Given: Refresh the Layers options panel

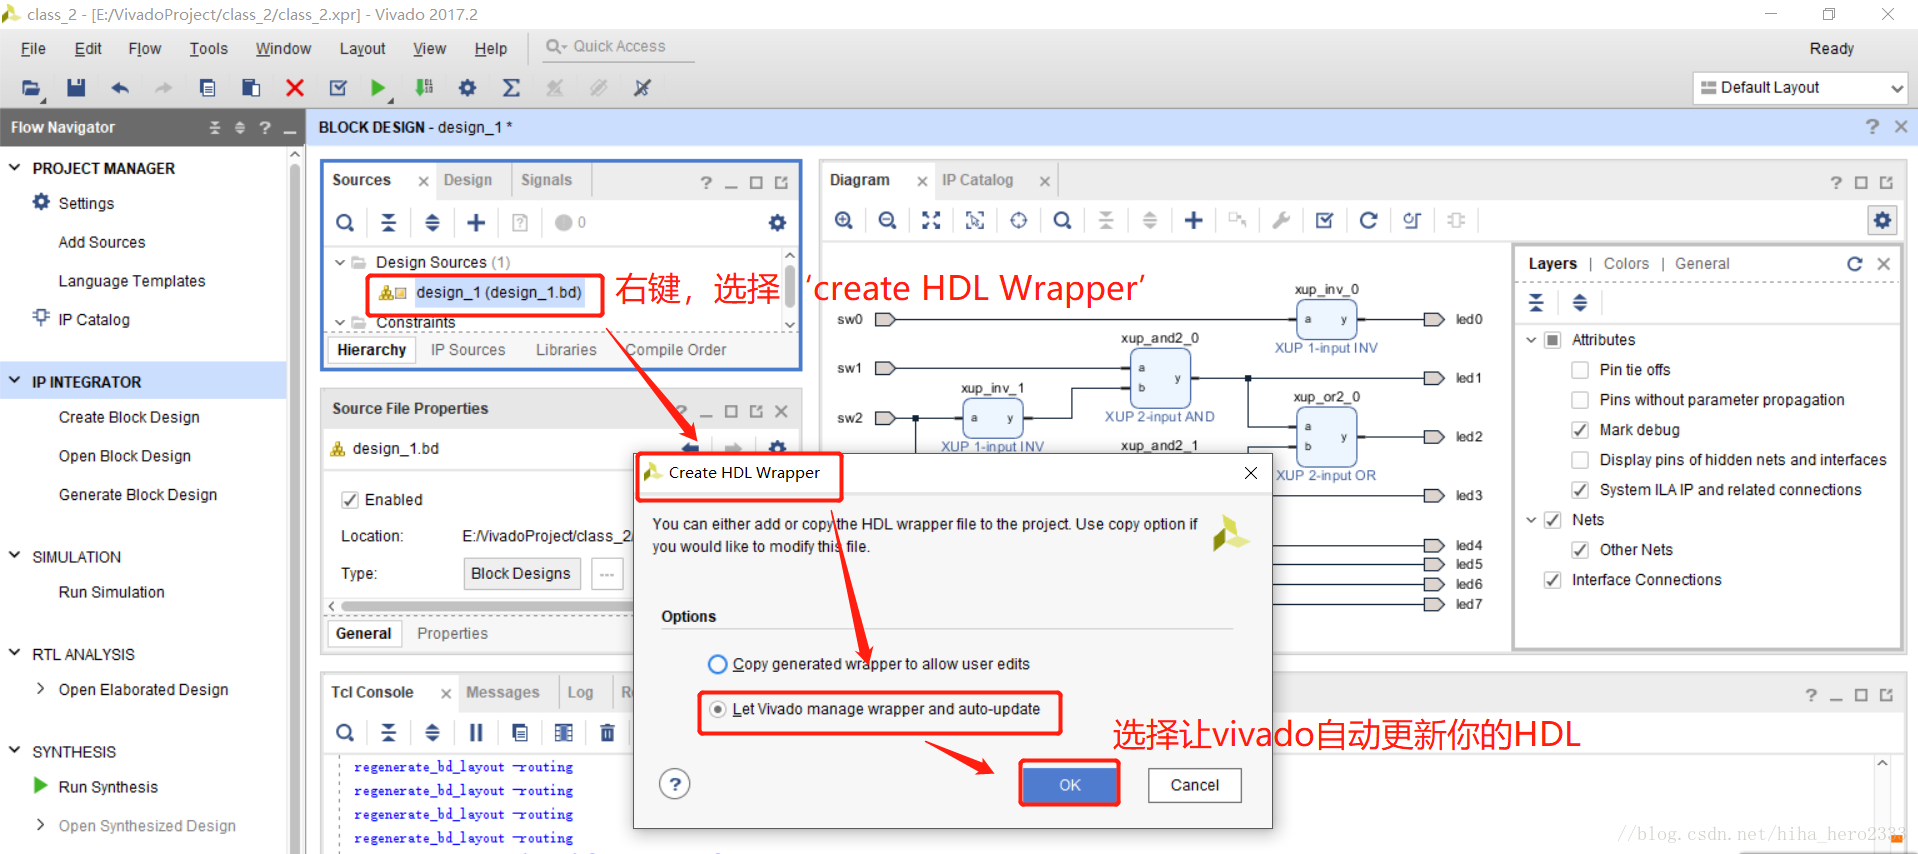Looking at the screenshot, I should [1855, 263].
